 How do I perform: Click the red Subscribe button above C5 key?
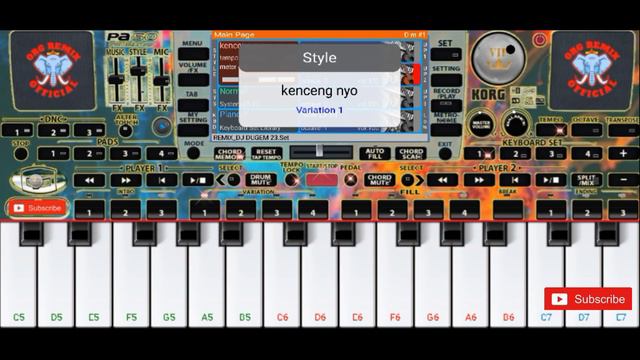pos(38,208)
